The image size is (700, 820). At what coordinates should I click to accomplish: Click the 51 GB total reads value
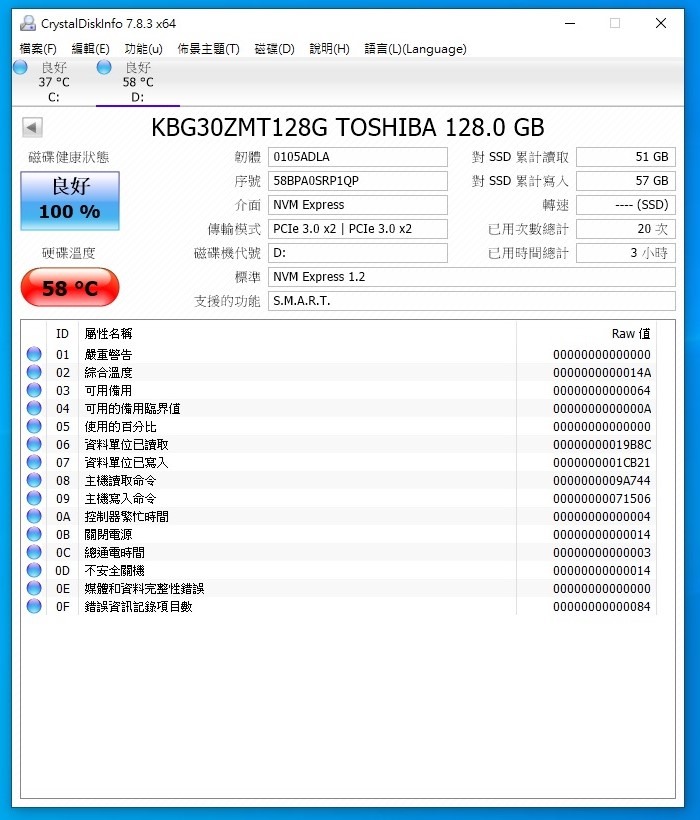point(626,157)
